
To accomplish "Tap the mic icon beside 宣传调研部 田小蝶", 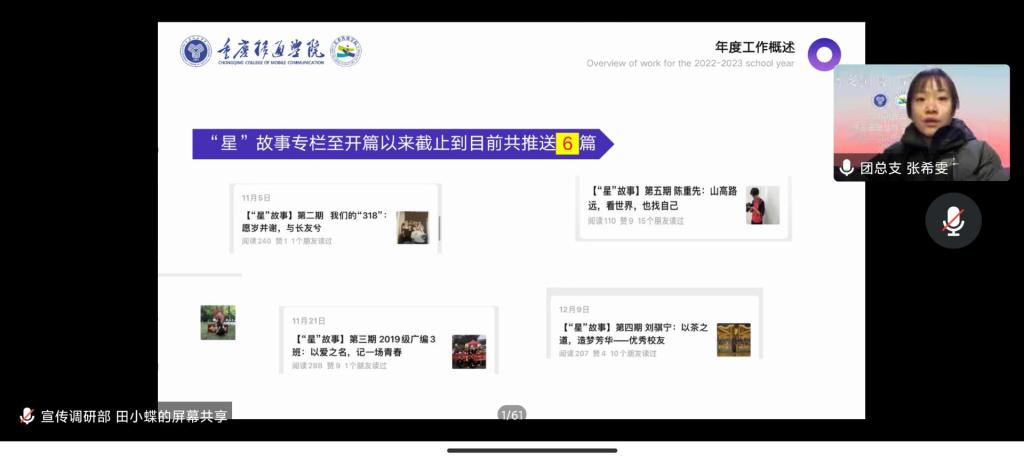I will tap(27, 415).
